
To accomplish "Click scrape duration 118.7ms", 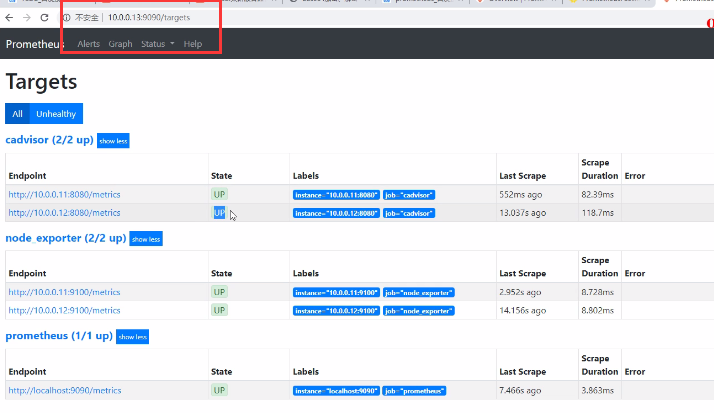I will tap(597, 213).
